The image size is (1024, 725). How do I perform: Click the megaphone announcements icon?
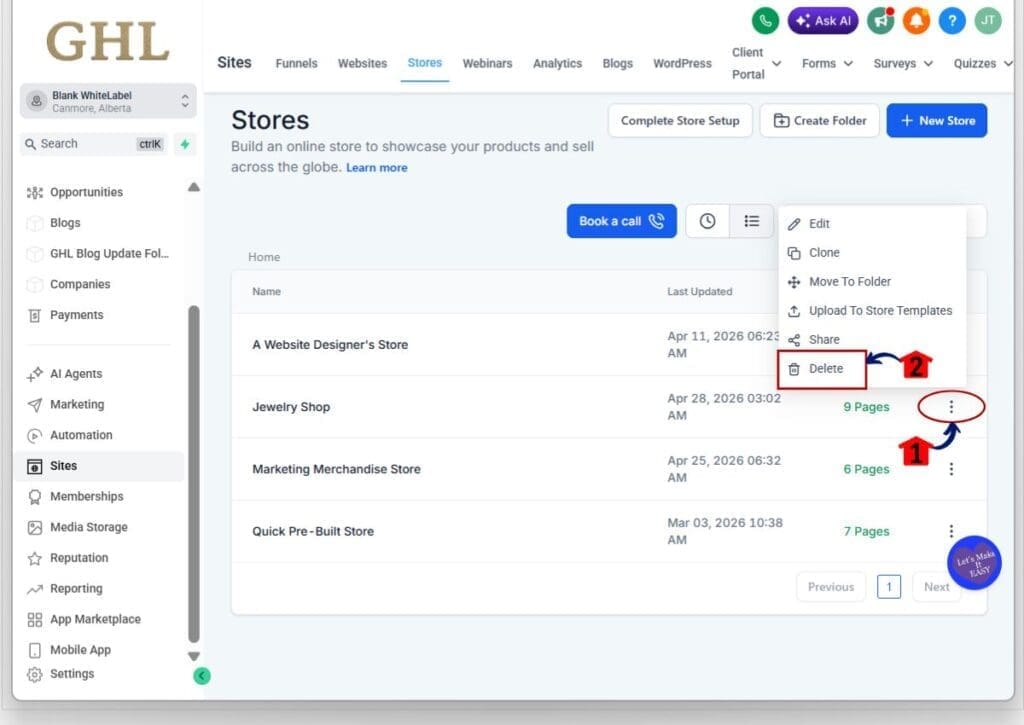click(x=880, y=20)
